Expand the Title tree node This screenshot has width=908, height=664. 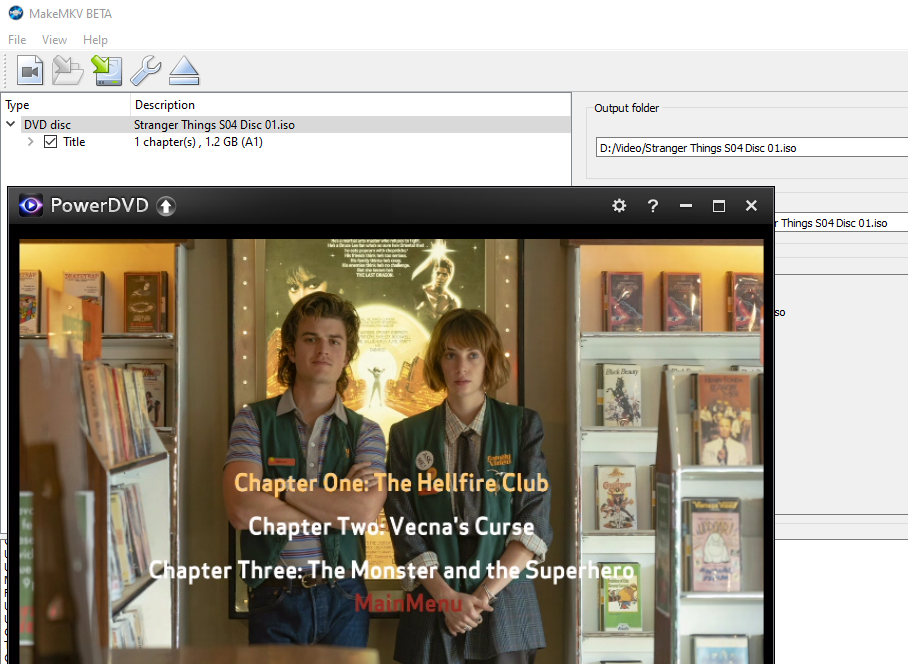pos(31,142)
